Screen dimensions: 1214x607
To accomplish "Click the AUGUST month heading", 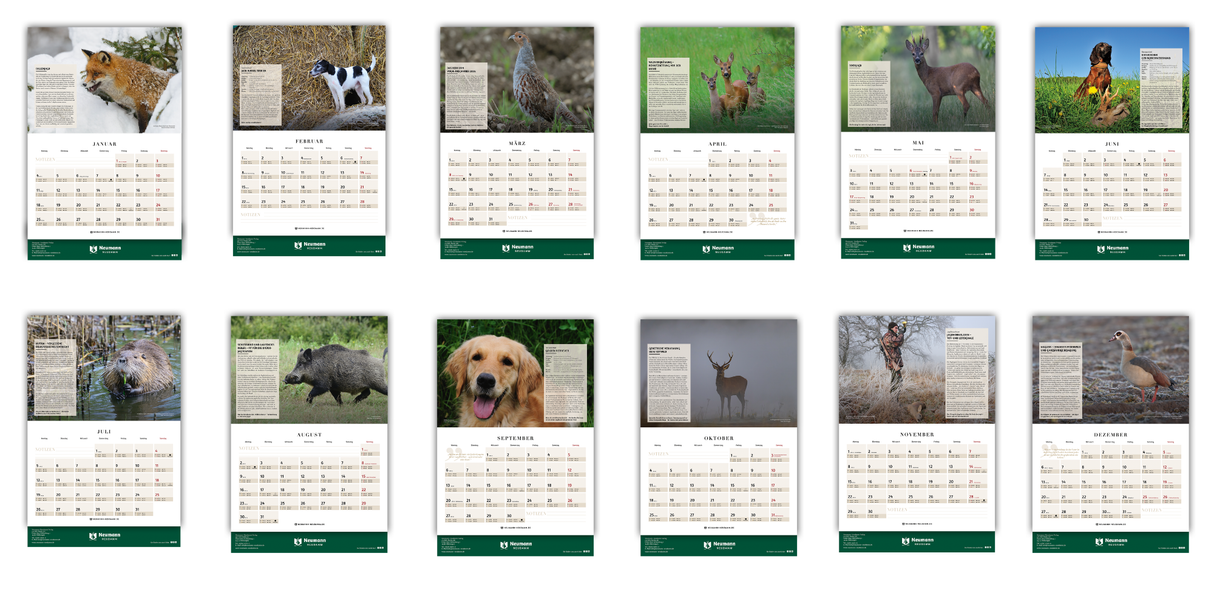I will 309,435.
